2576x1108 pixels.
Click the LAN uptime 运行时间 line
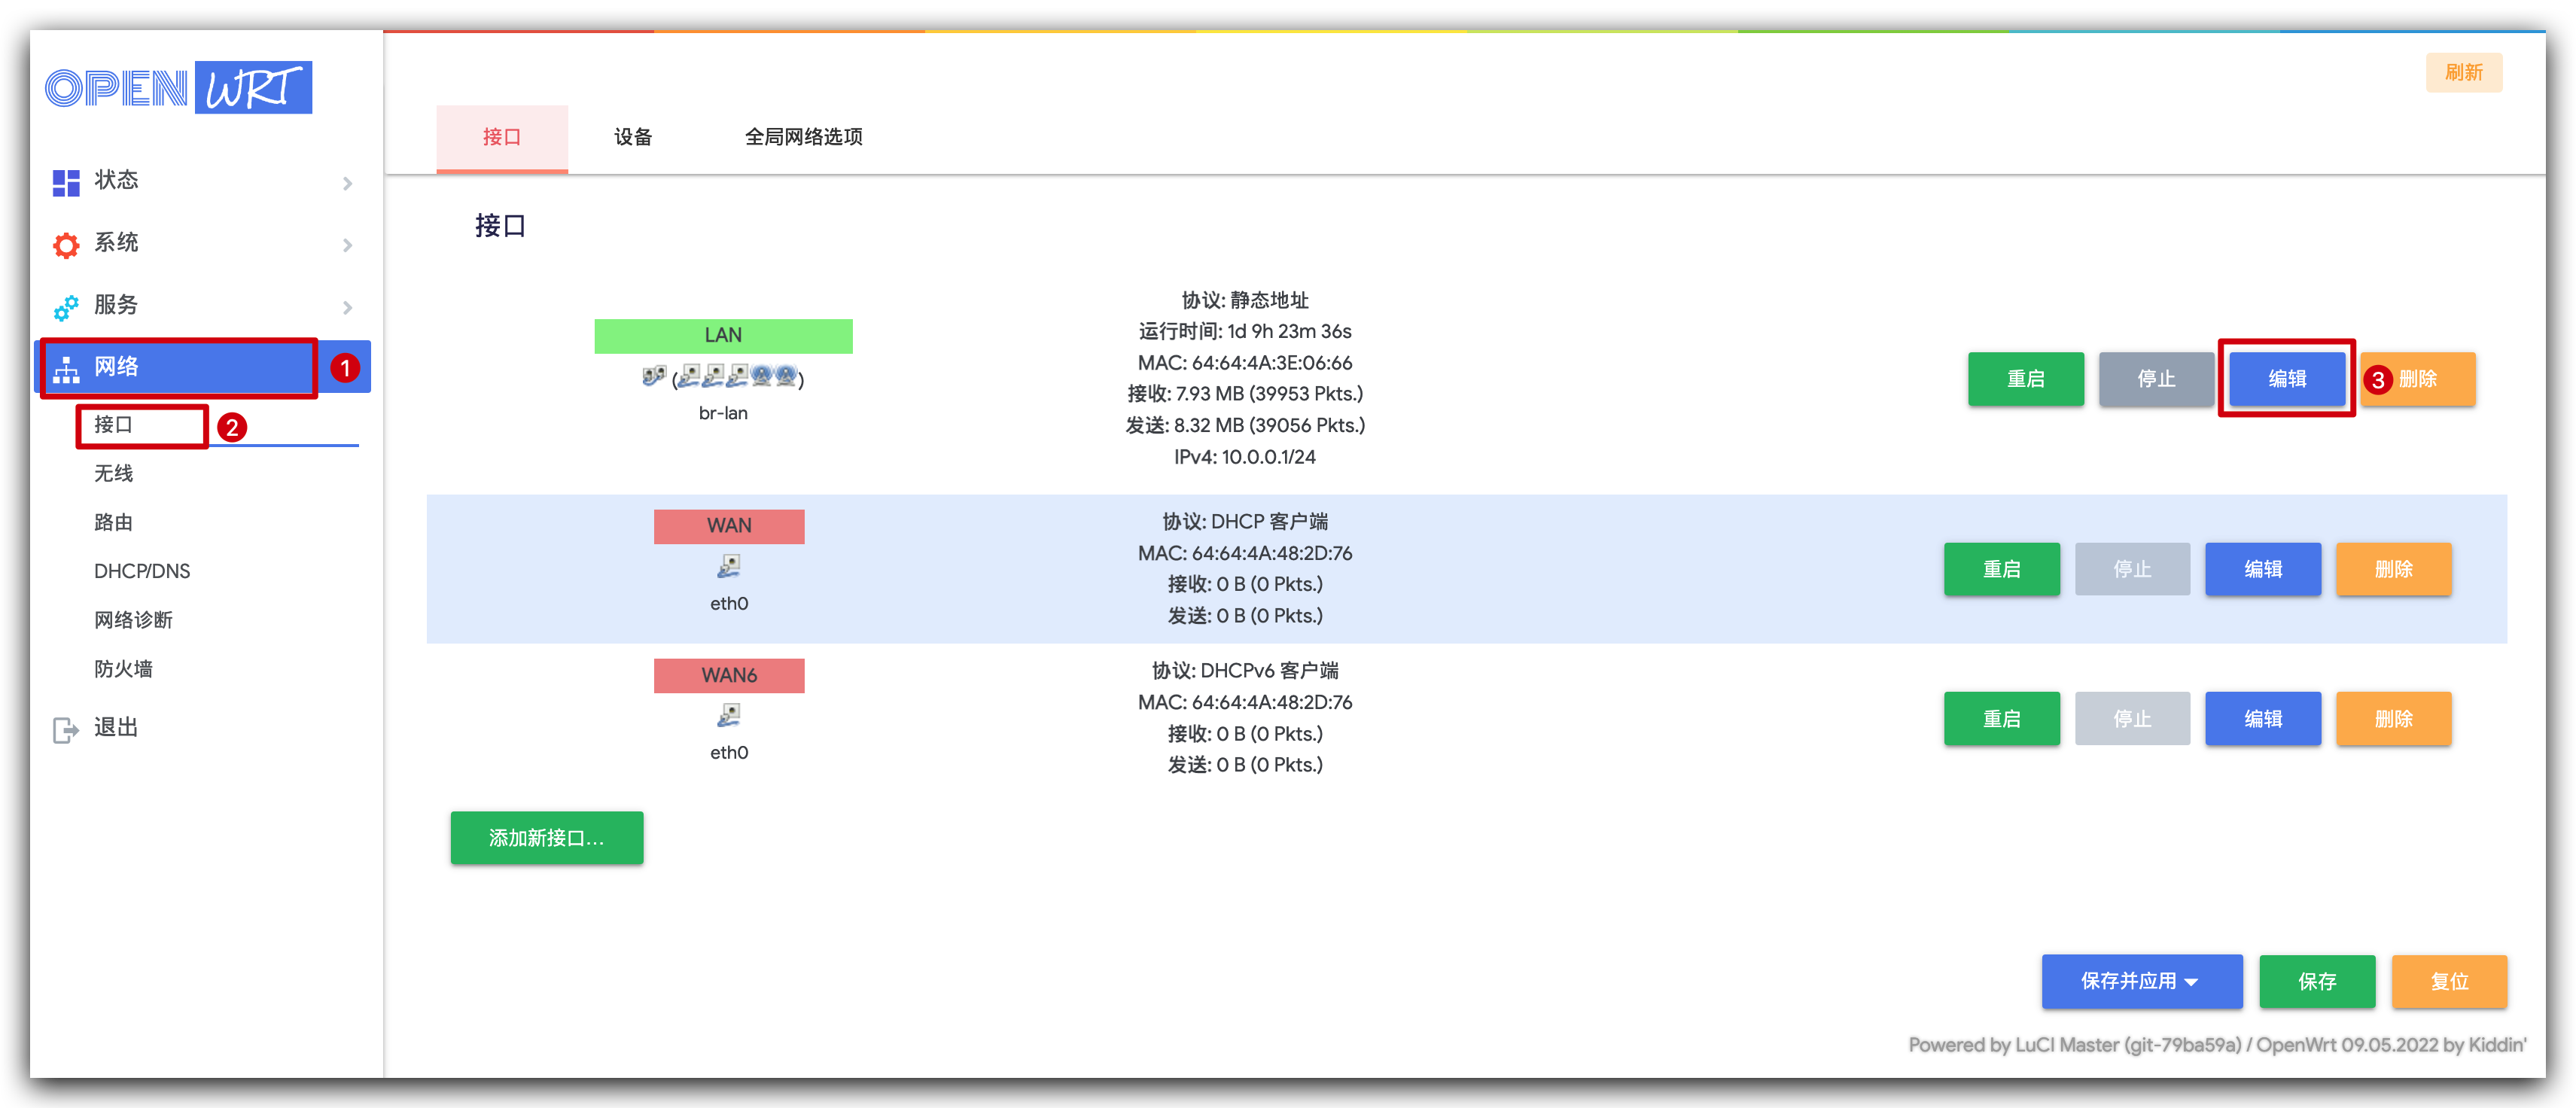(x=1245, y=331)
